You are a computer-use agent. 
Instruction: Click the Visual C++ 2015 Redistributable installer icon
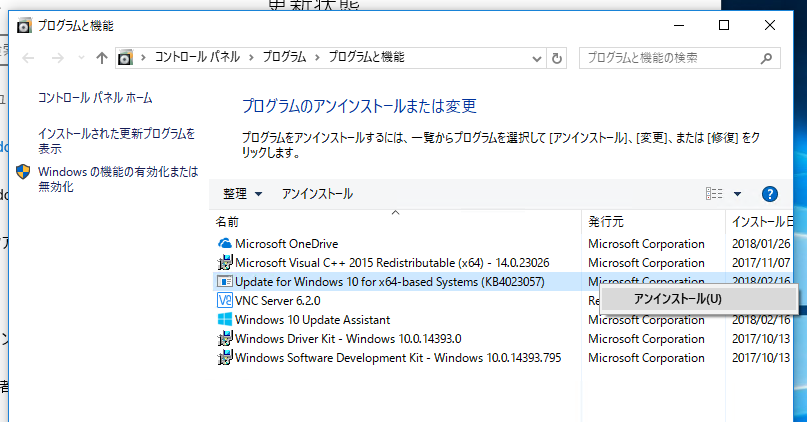tap(224, 262)
